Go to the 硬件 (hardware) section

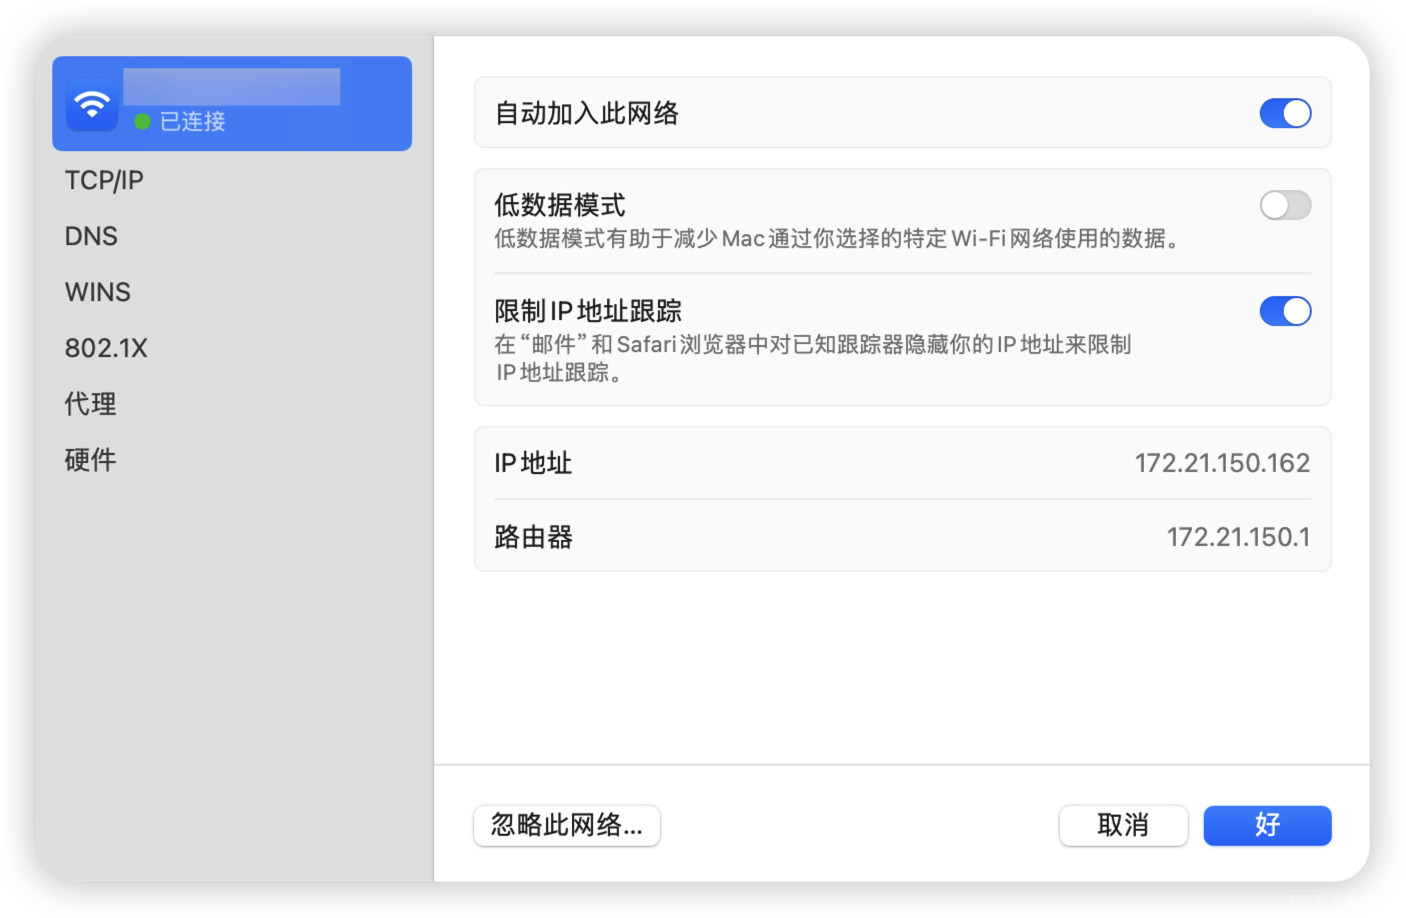pos(91,460)
